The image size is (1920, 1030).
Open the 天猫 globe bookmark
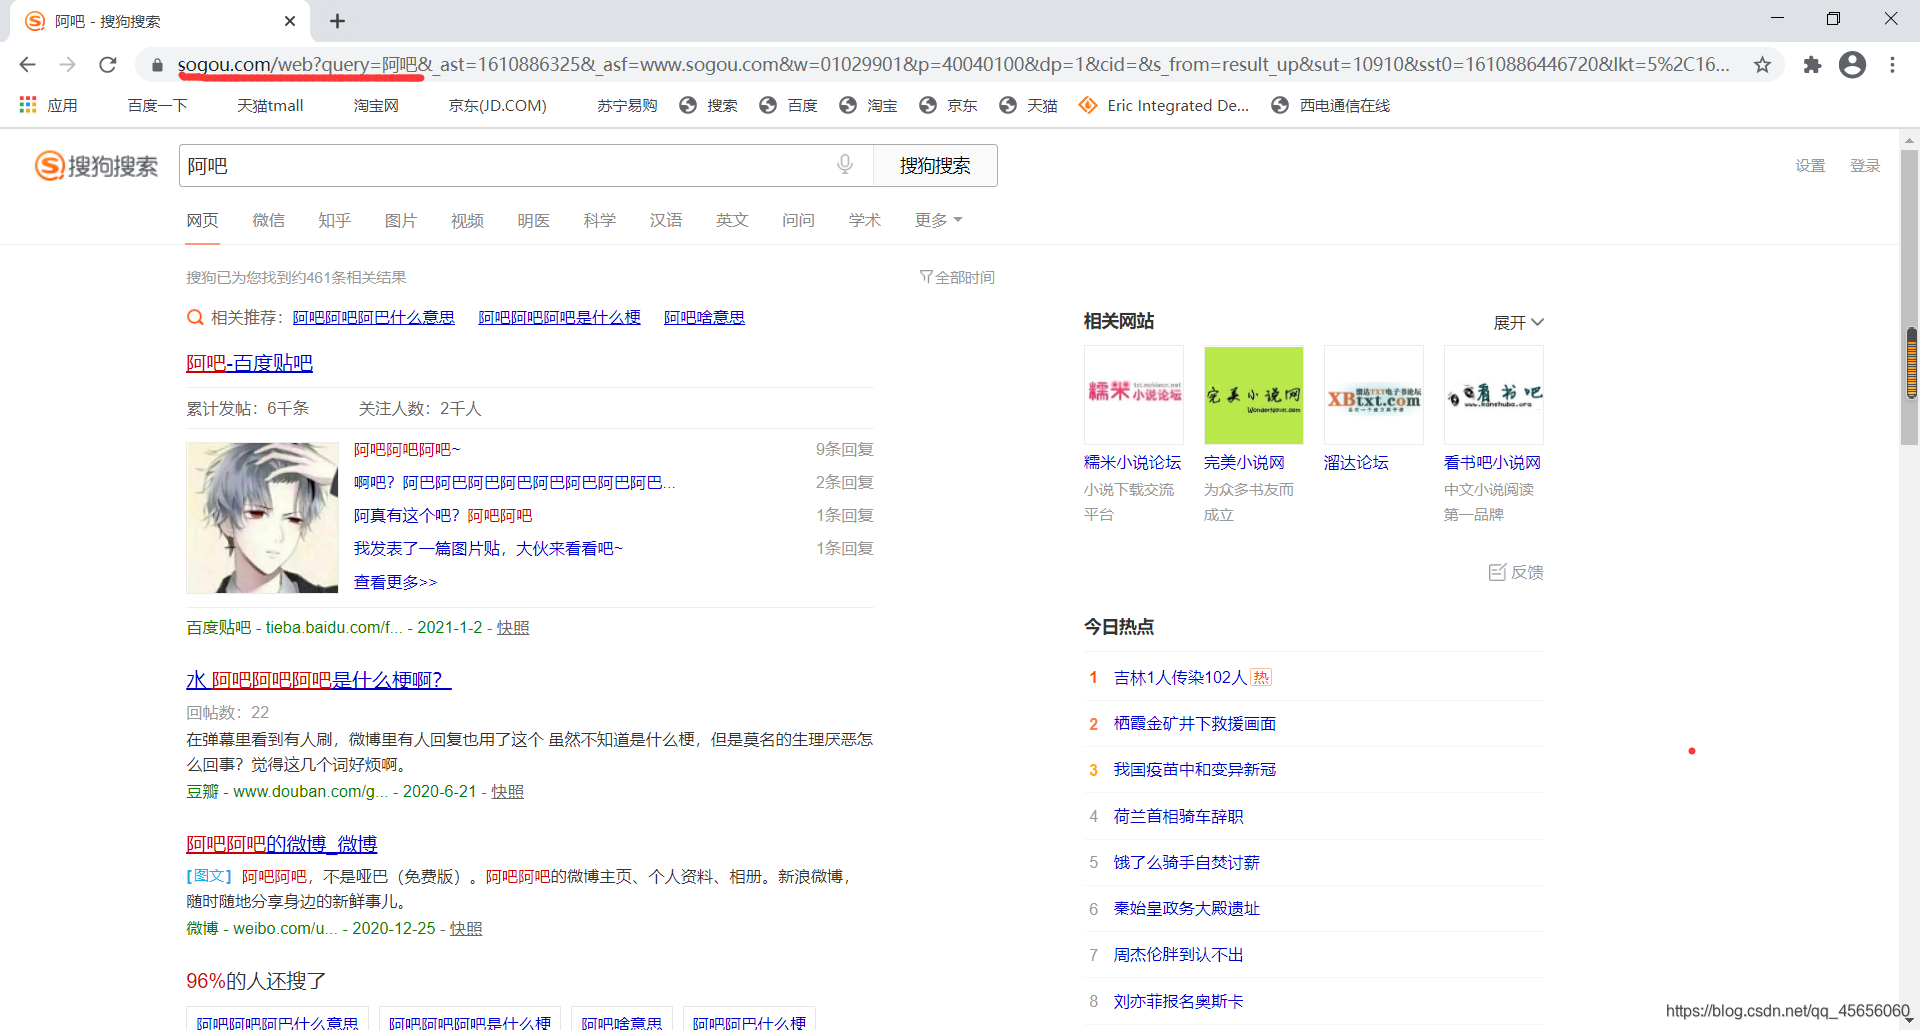pyautogui.click(x=1028, y=105)
